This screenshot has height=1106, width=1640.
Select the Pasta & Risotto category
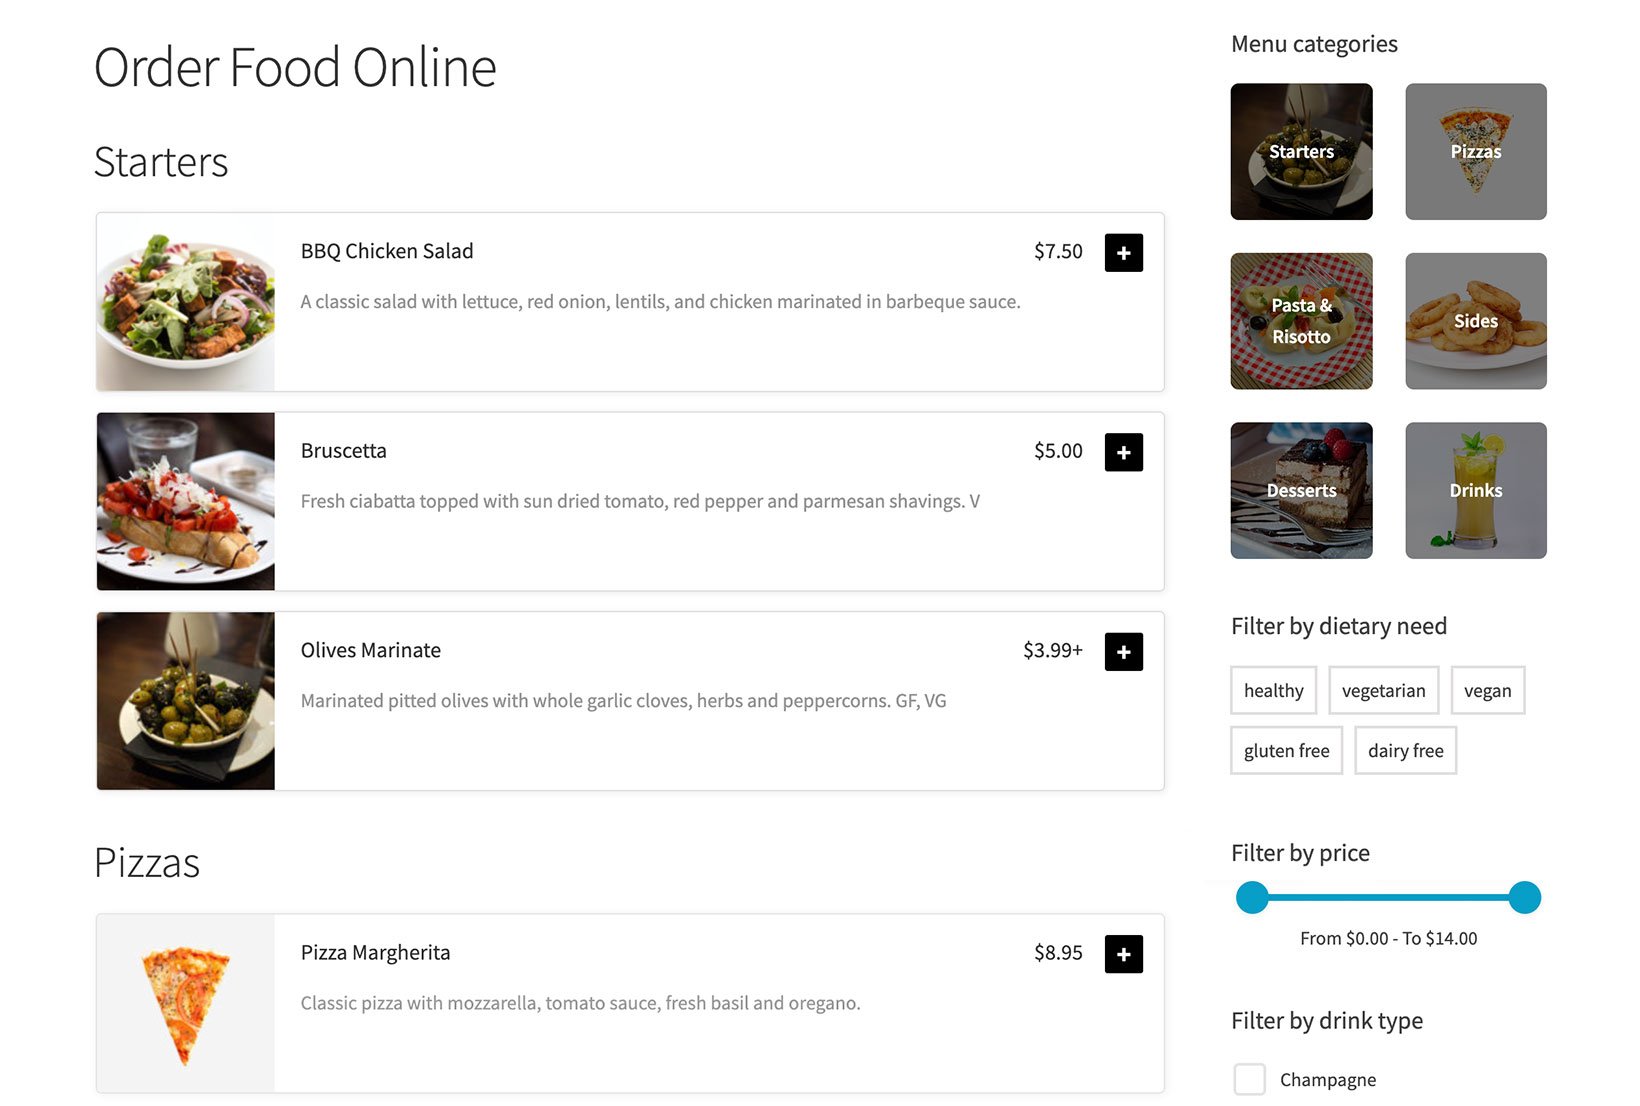1301,321
